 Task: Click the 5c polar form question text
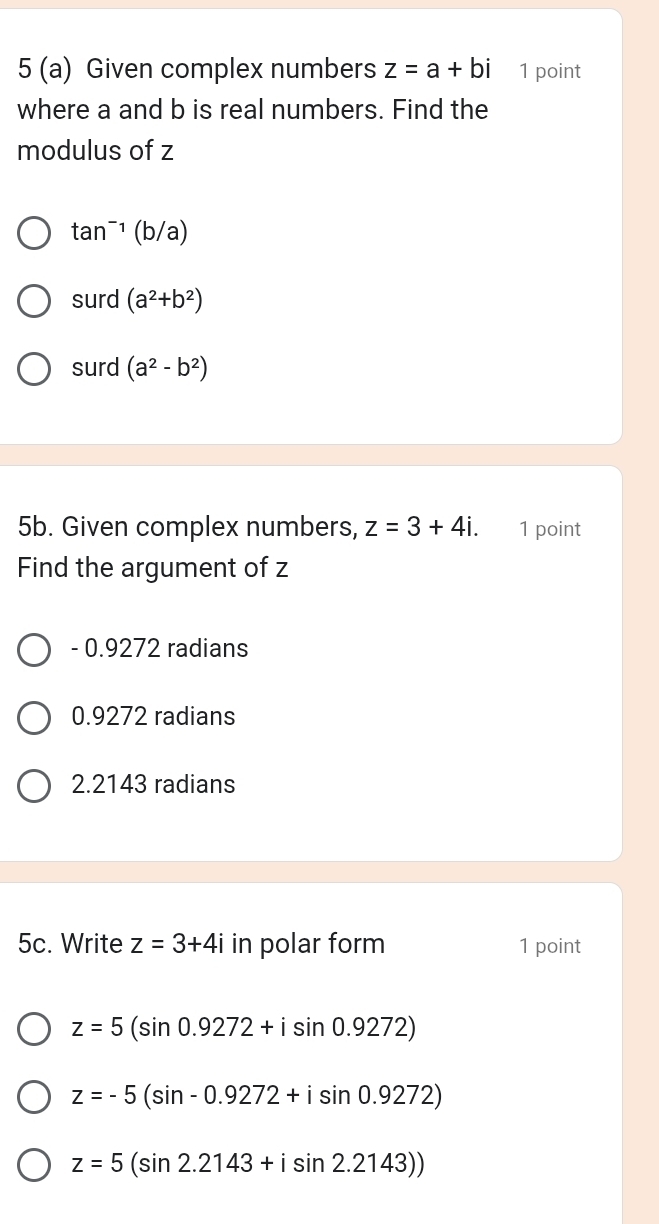tap(201, 944)
